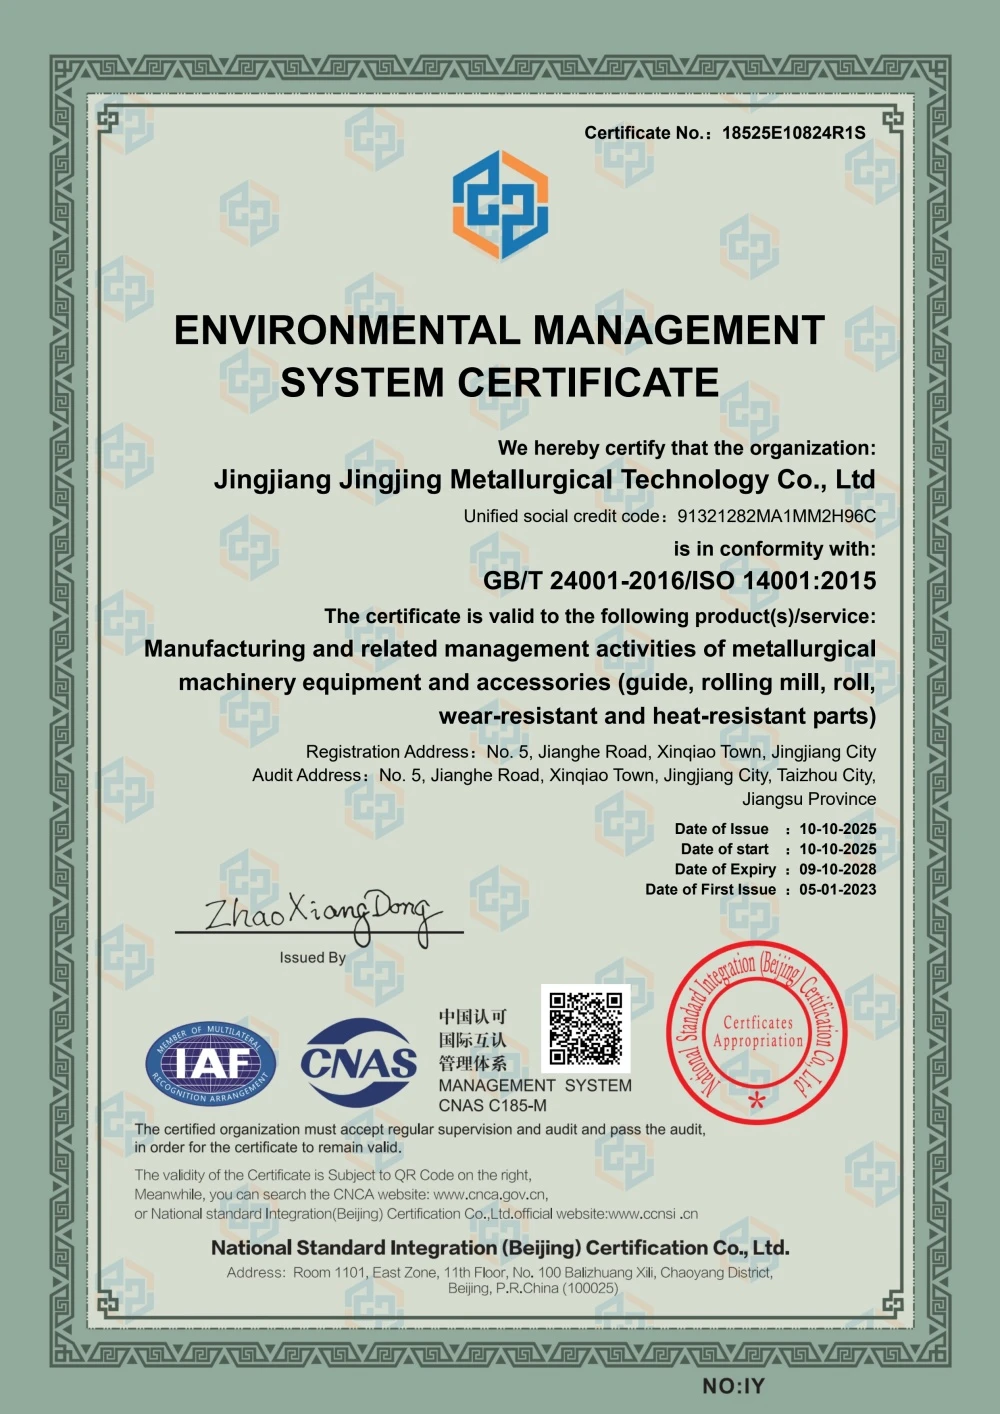Click the Date of Issue value 10-10-2025
The width and height of the screenshot is (1000, 1414).
coord(837,829)
